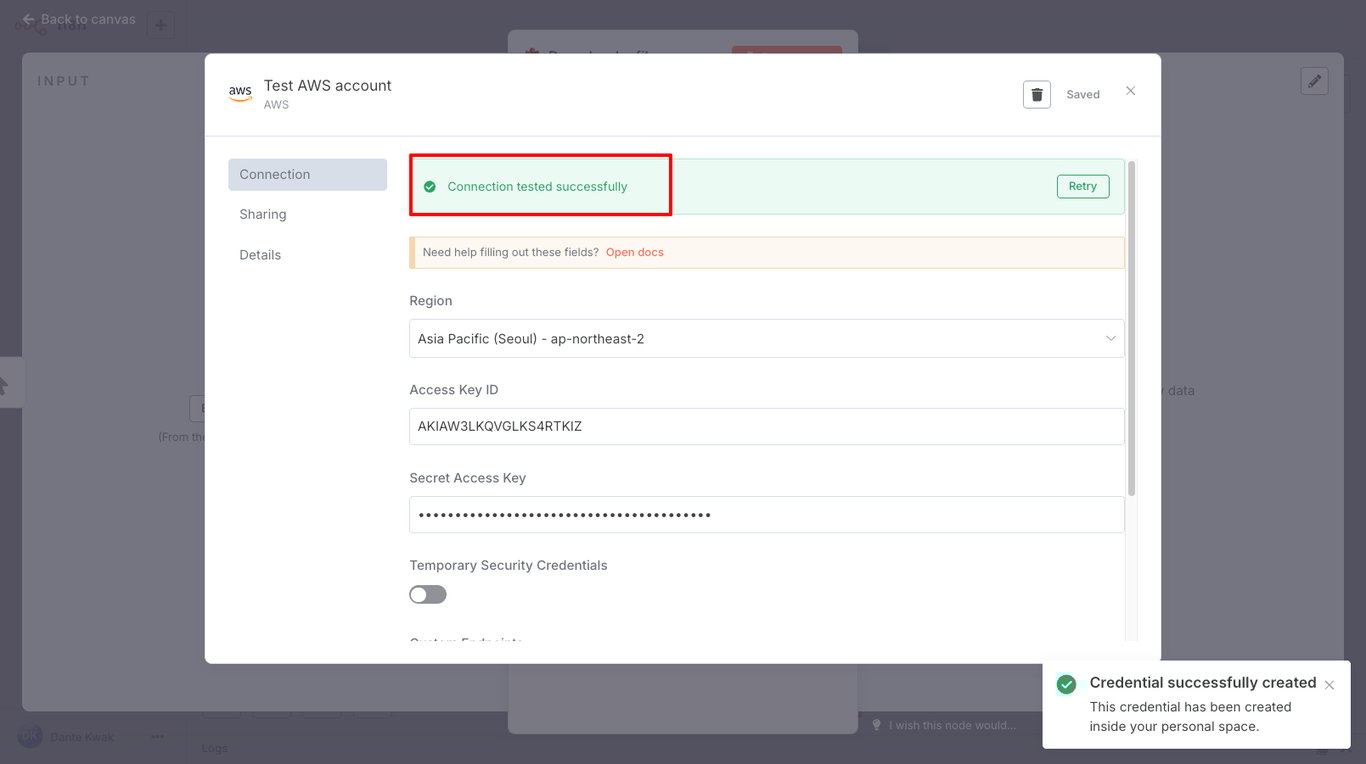Click the Logs label at bottom
Screen dimensions: 1366x764
point(215,748)
